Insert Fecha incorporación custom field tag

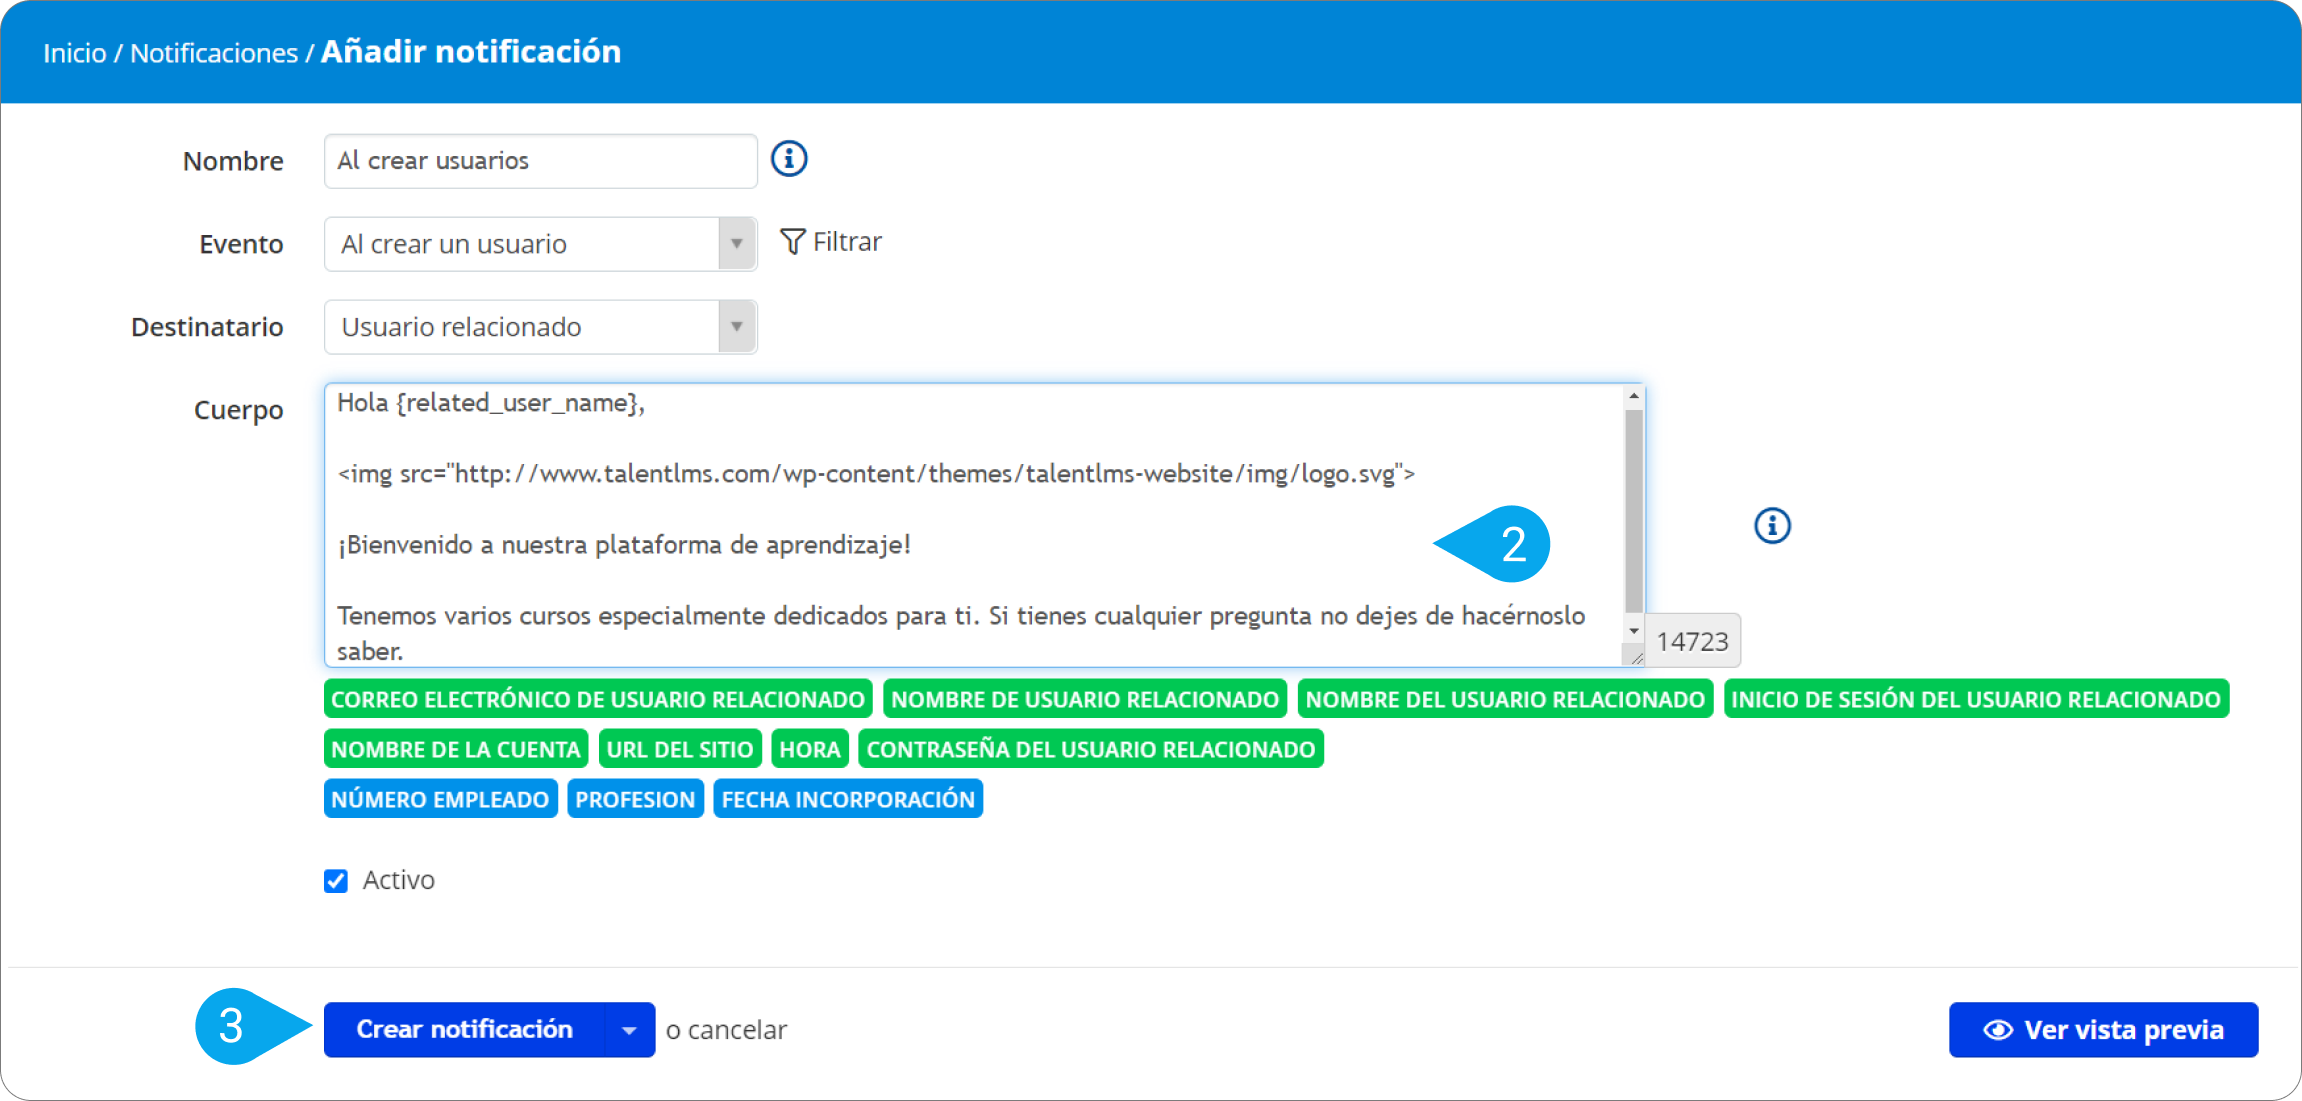click(x=848, y=799)
